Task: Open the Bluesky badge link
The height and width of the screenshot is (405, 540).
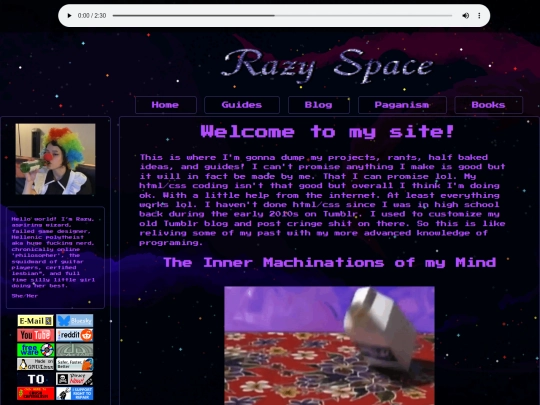Action: click(x=75, y=321)
